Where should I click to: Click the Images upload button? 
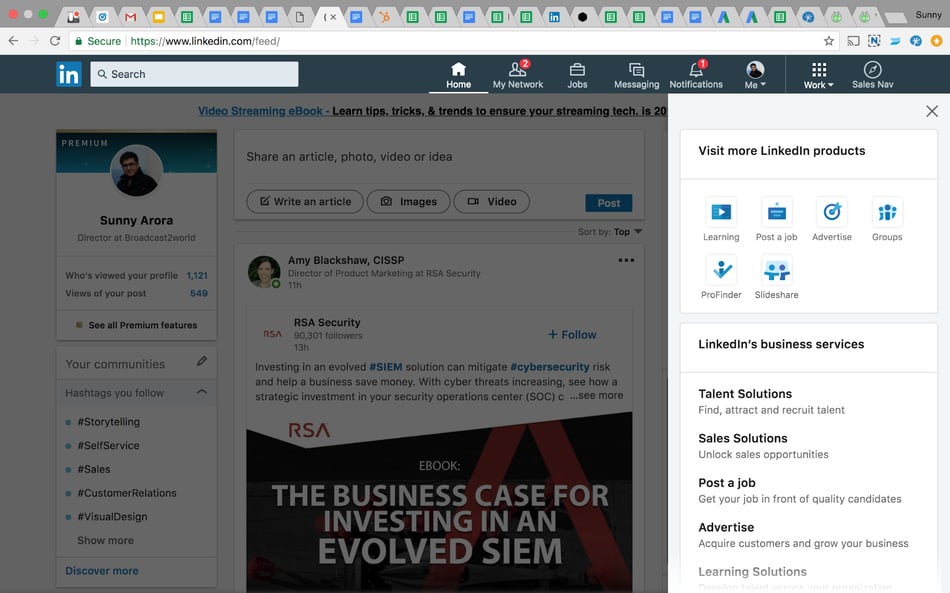pos(408,202)
